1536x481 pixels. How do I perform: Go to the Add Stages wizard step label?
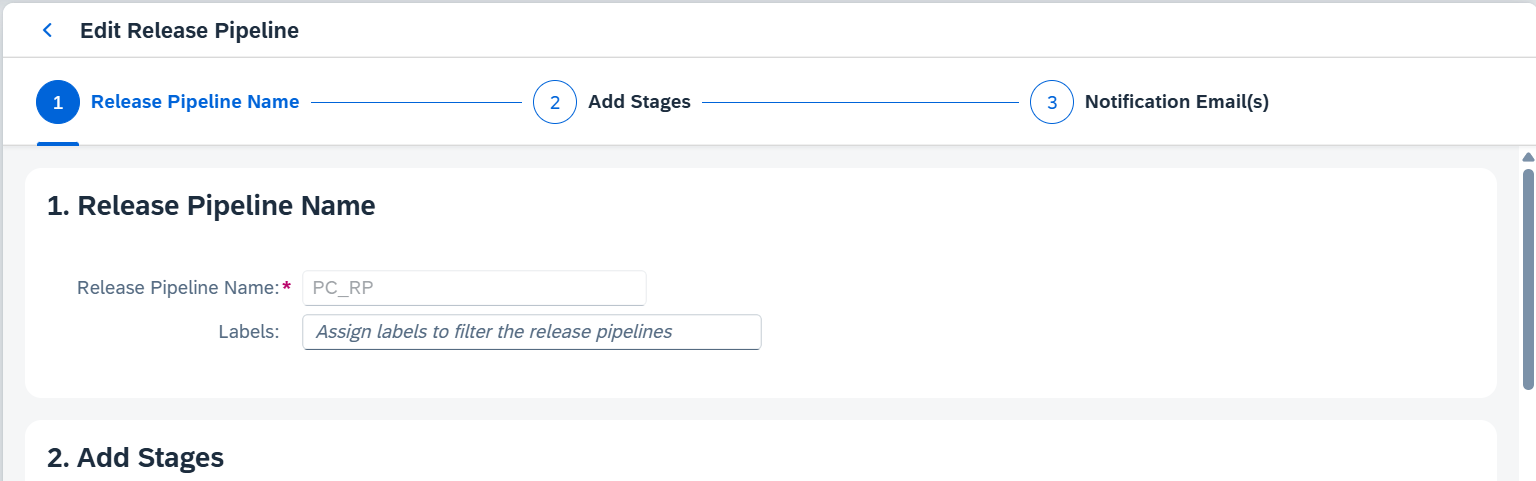click(639, 102)
